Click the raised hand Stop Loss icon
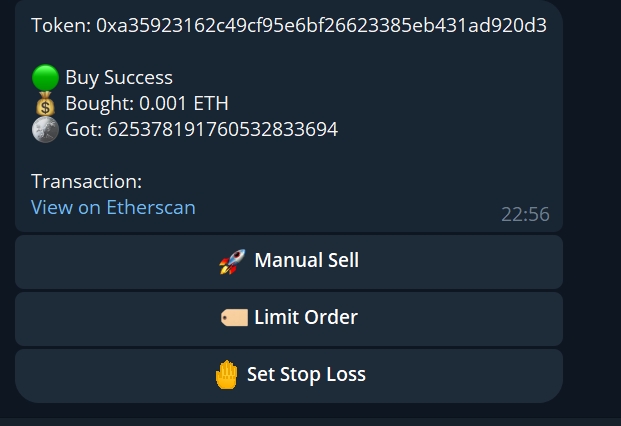The width and height of the screenshot is (621, 426). 227,375
